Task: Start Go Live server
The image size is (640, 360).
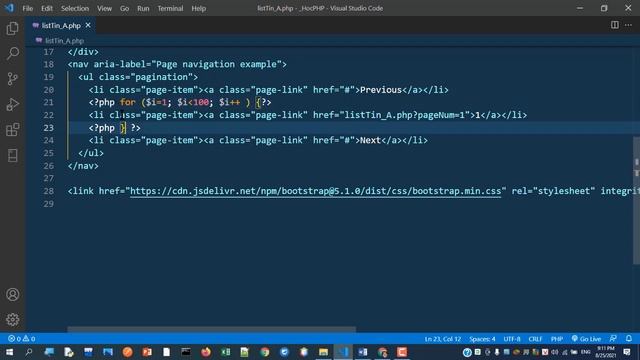Action: (x=586, y=339)
